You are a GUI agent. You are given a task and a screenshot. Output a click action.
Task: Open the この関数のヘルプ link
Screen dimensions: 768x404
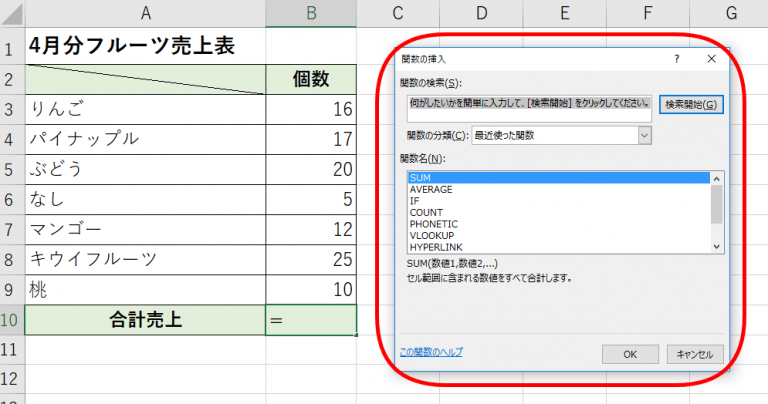coord(431,352)
